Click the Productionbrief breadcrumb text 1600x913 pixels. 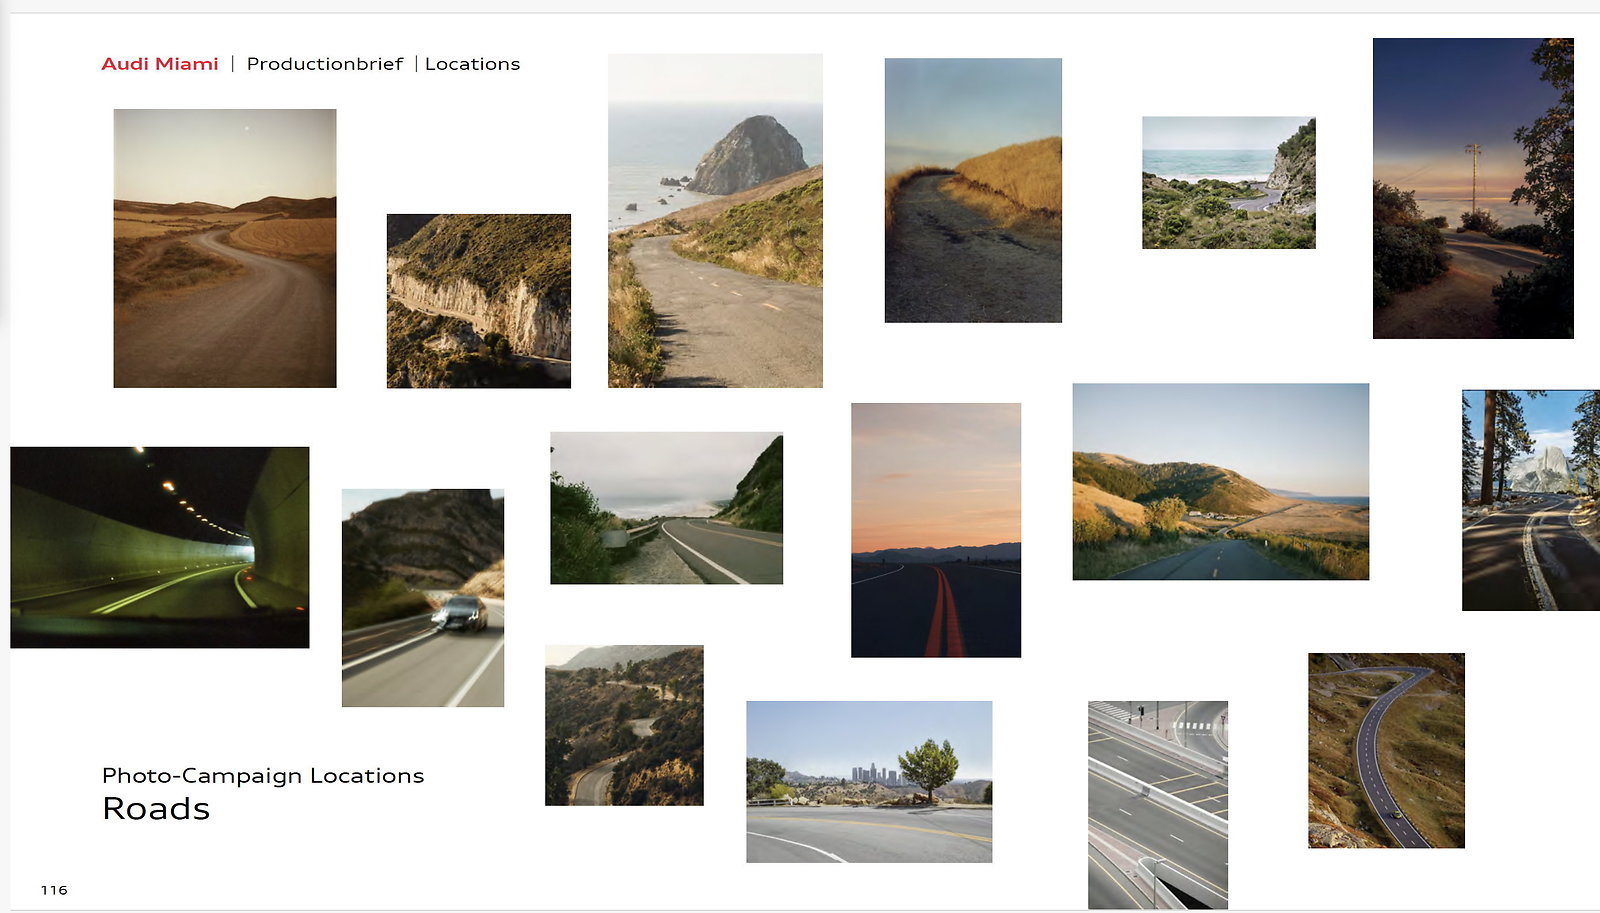(325, 64)
